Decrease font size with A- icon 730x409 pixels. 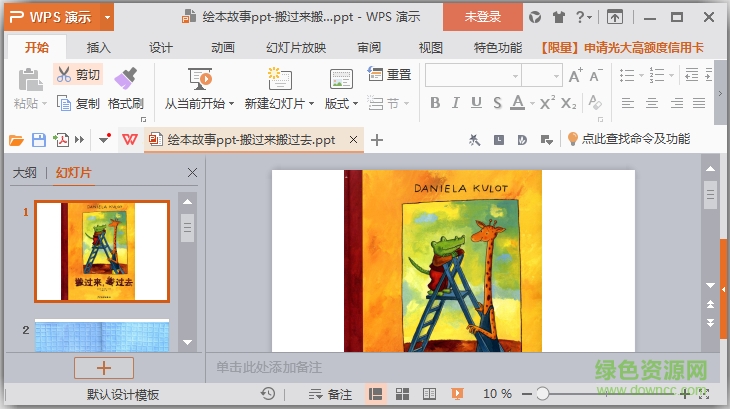pos(595,75)
